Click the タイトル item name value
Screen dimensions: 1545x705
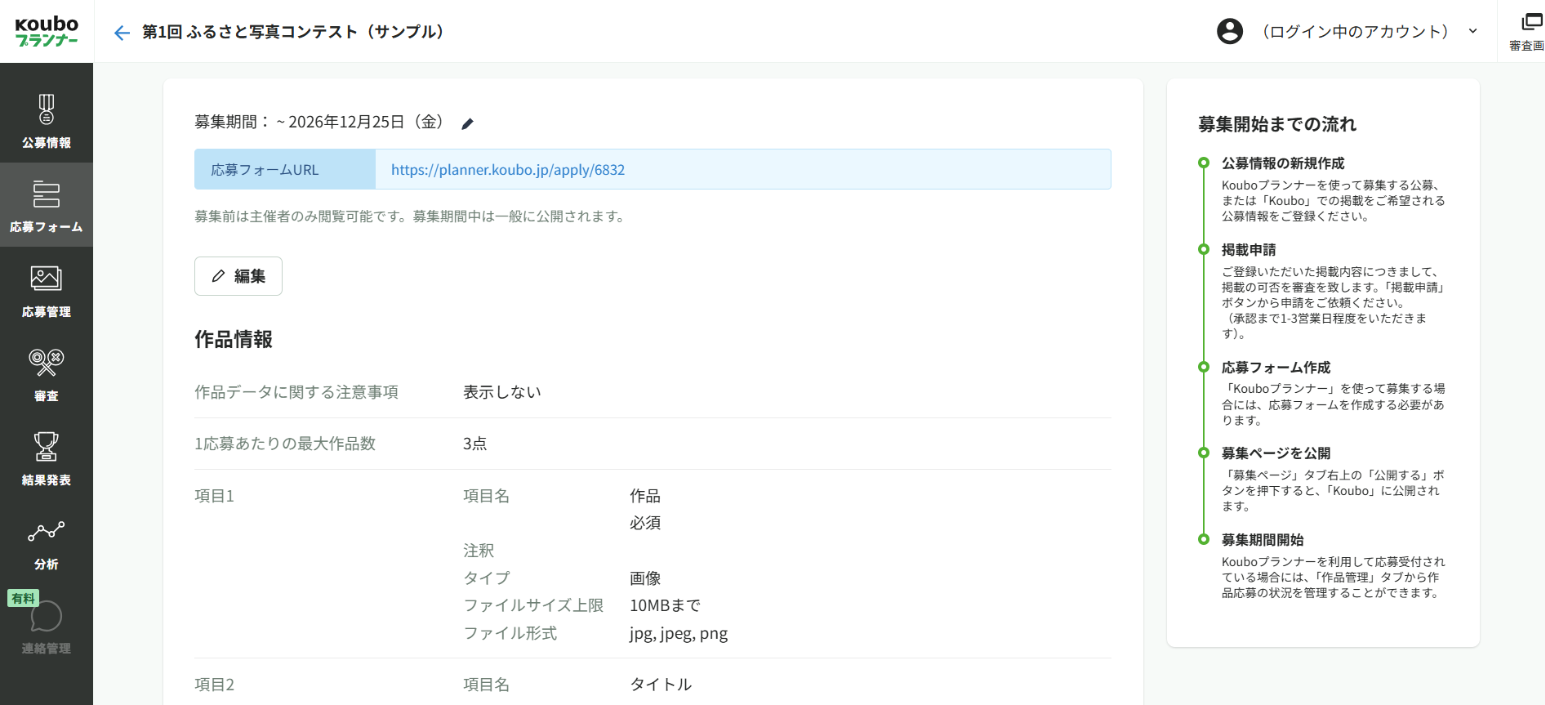tap(661, 685)
